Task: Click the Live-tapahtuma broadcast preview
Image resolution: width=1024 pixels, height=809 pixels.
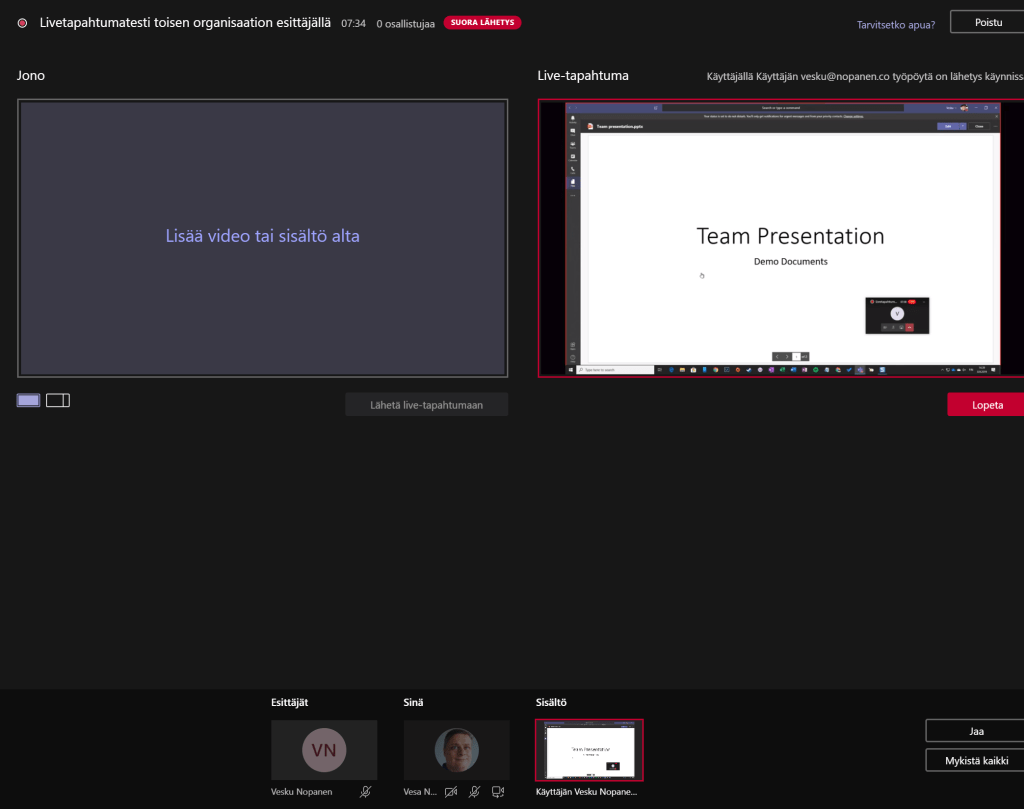Action: [x=781, y=238]
